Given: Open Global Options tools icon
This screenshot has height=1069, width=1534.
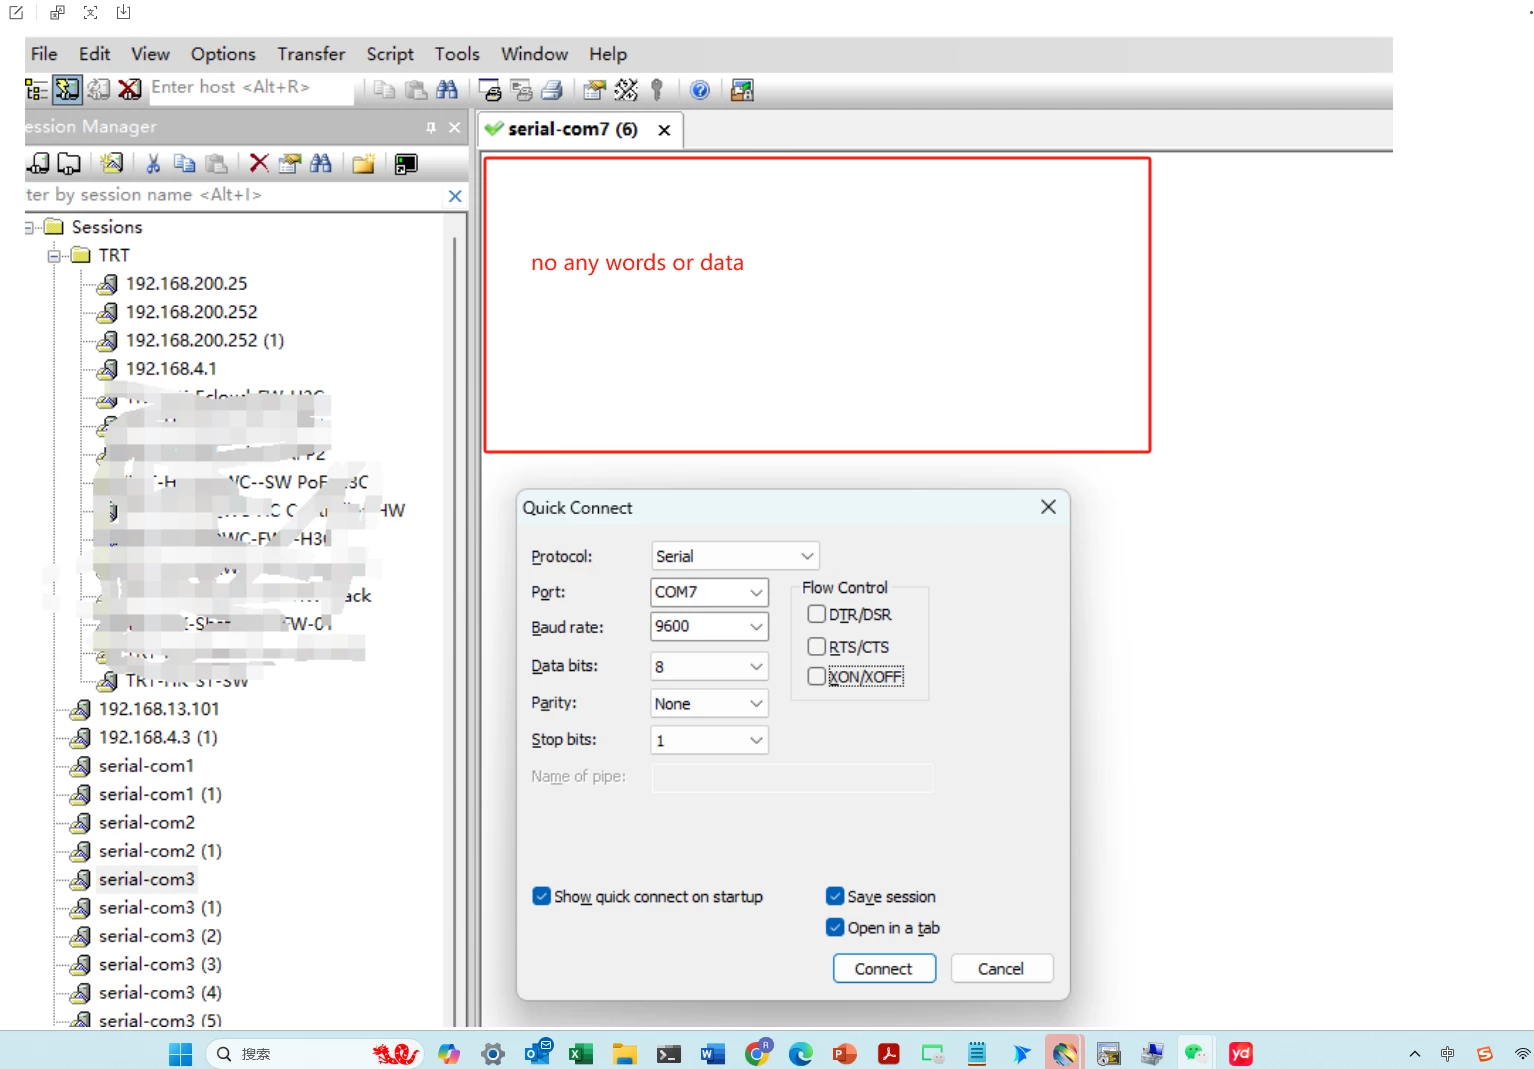Looking at the screenshot, I should (x=626, y=90).
